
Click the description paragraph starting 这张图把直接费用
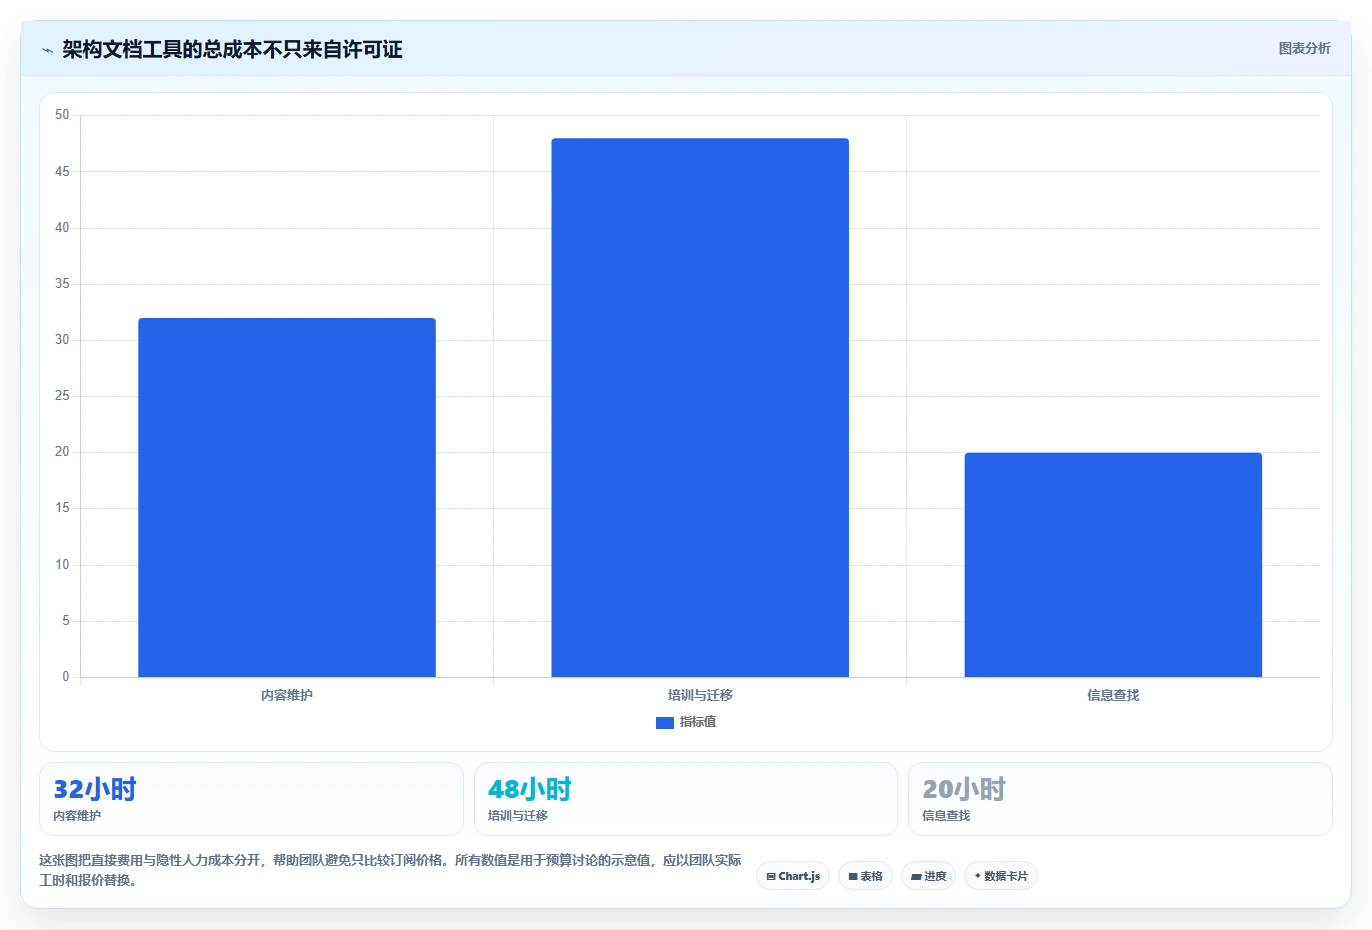click(391, 870)
